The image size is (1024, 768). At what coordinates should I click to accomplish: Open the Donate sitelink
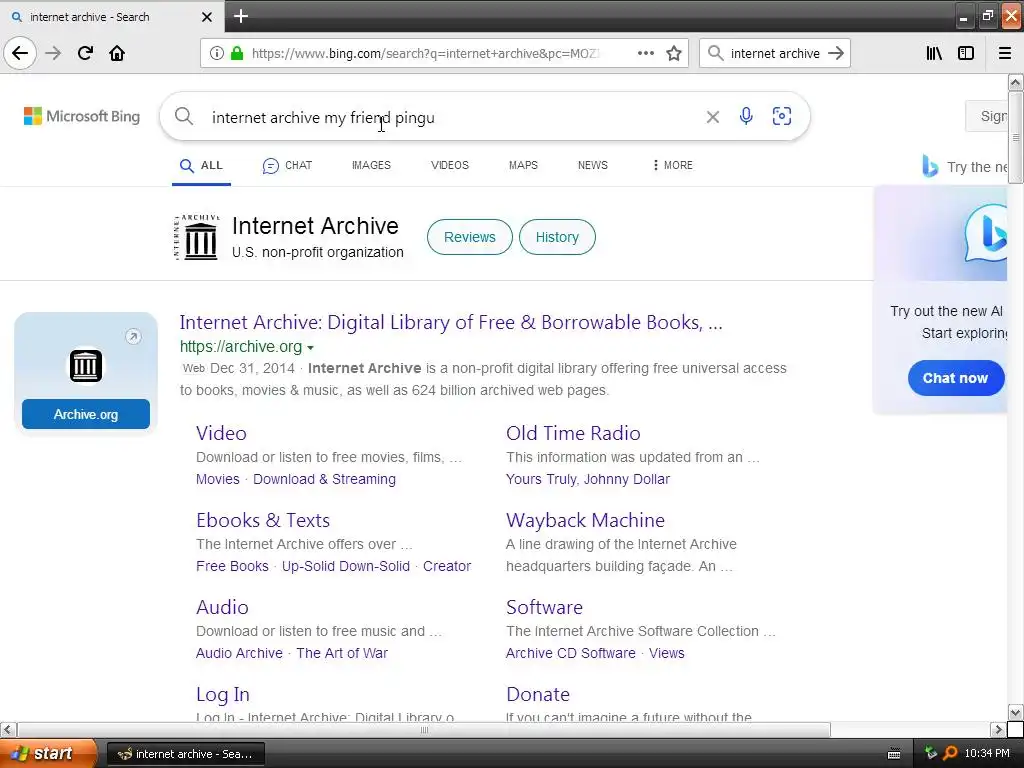click(x=537, y=694)
